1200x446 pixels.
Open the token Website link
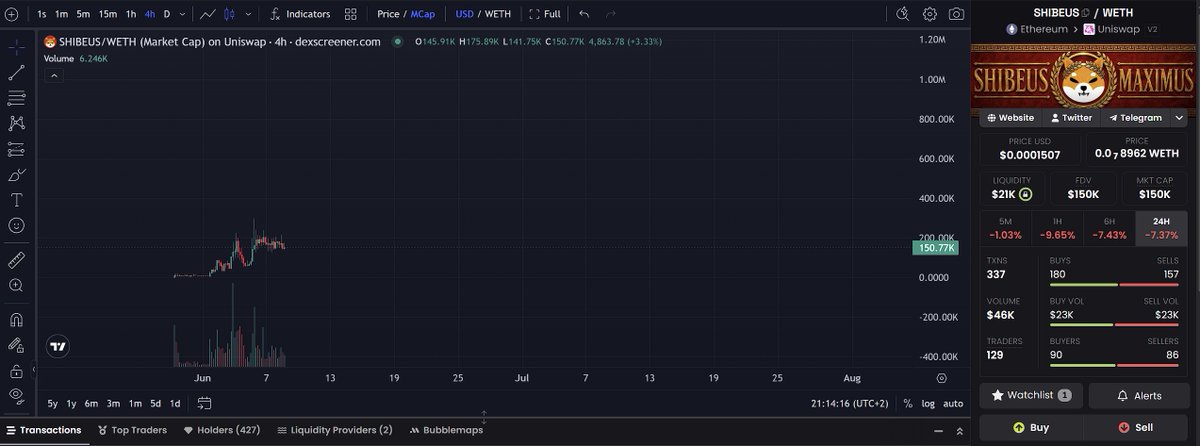tap(1010, 118)
